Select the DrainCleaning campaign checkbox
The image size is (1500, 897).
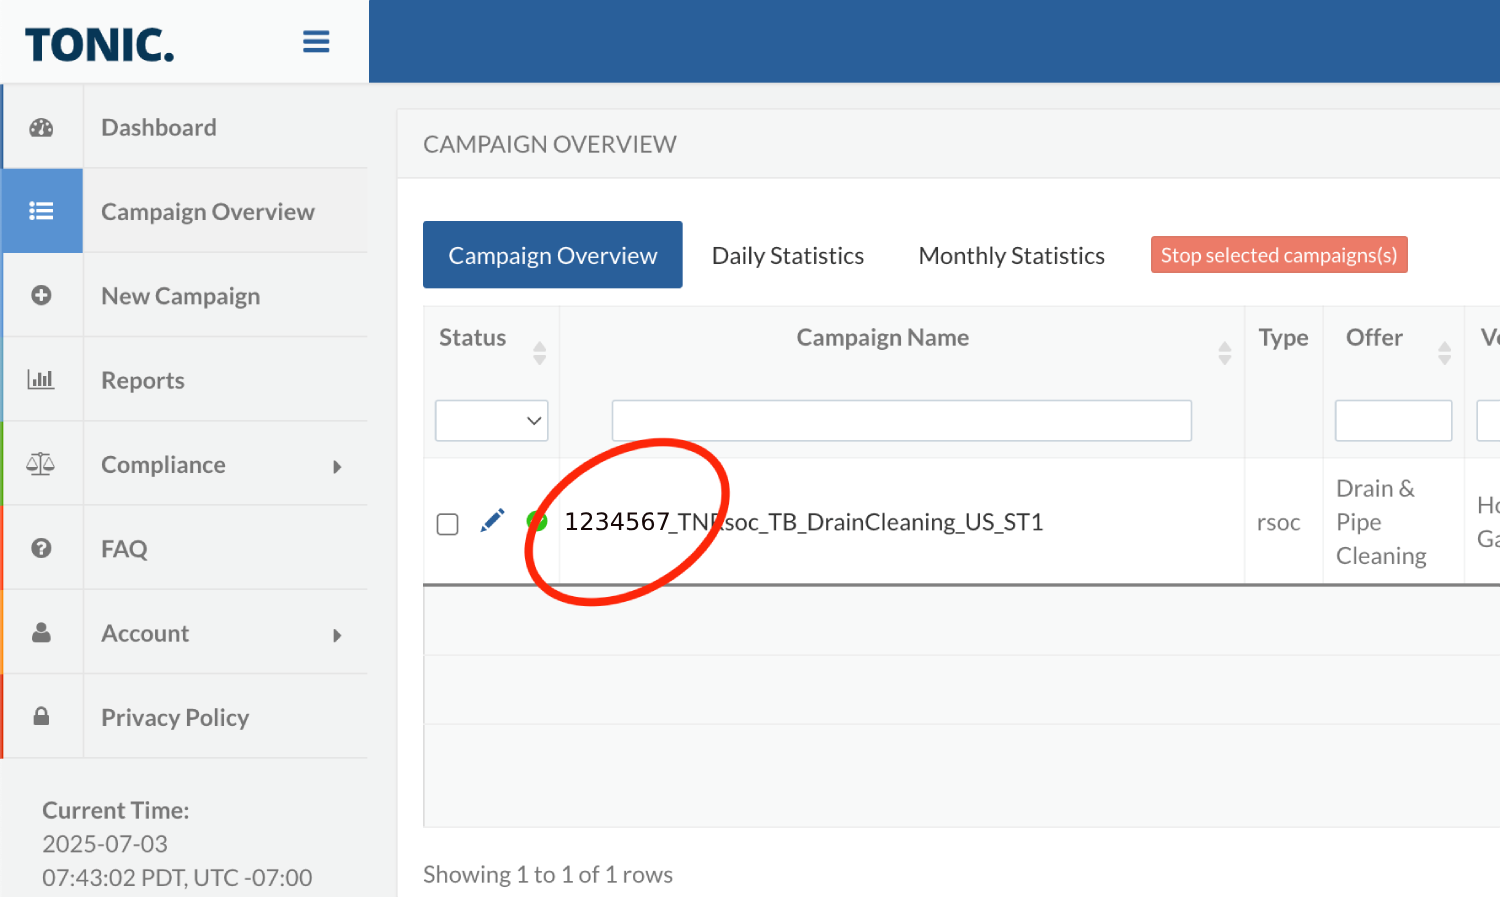click(448, 524)
